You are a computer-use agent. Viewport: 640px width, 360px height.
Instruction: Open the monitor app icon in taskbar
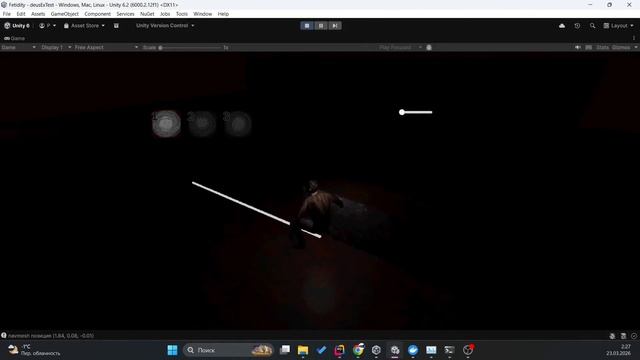[x=431, y=350]
